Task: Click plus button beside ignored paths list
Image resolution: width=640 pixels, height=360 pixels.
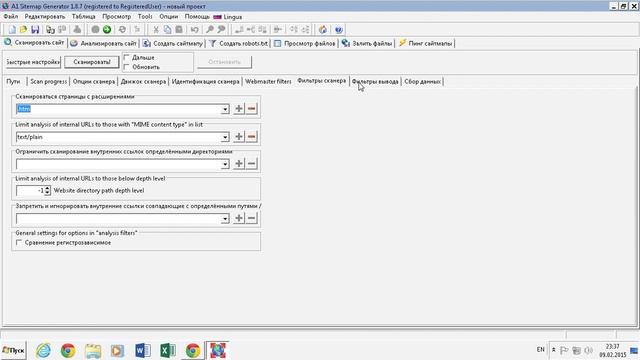Action: pyautogui.click(x=239, y=218)
